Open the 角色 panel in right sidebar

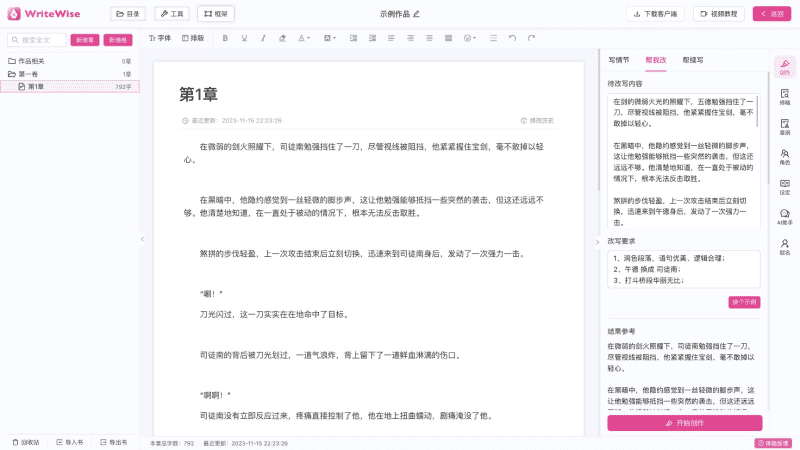point(784,156)
